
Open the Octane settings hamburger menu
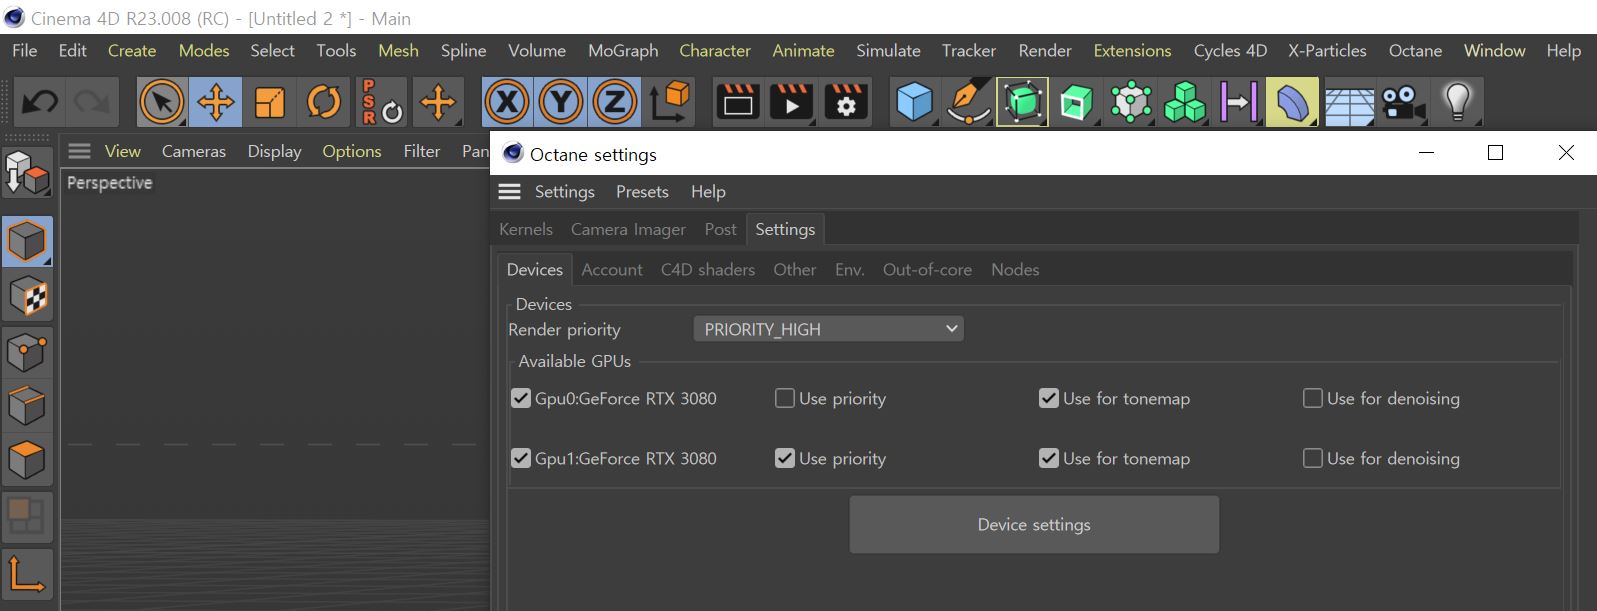[x=510, y=191]
